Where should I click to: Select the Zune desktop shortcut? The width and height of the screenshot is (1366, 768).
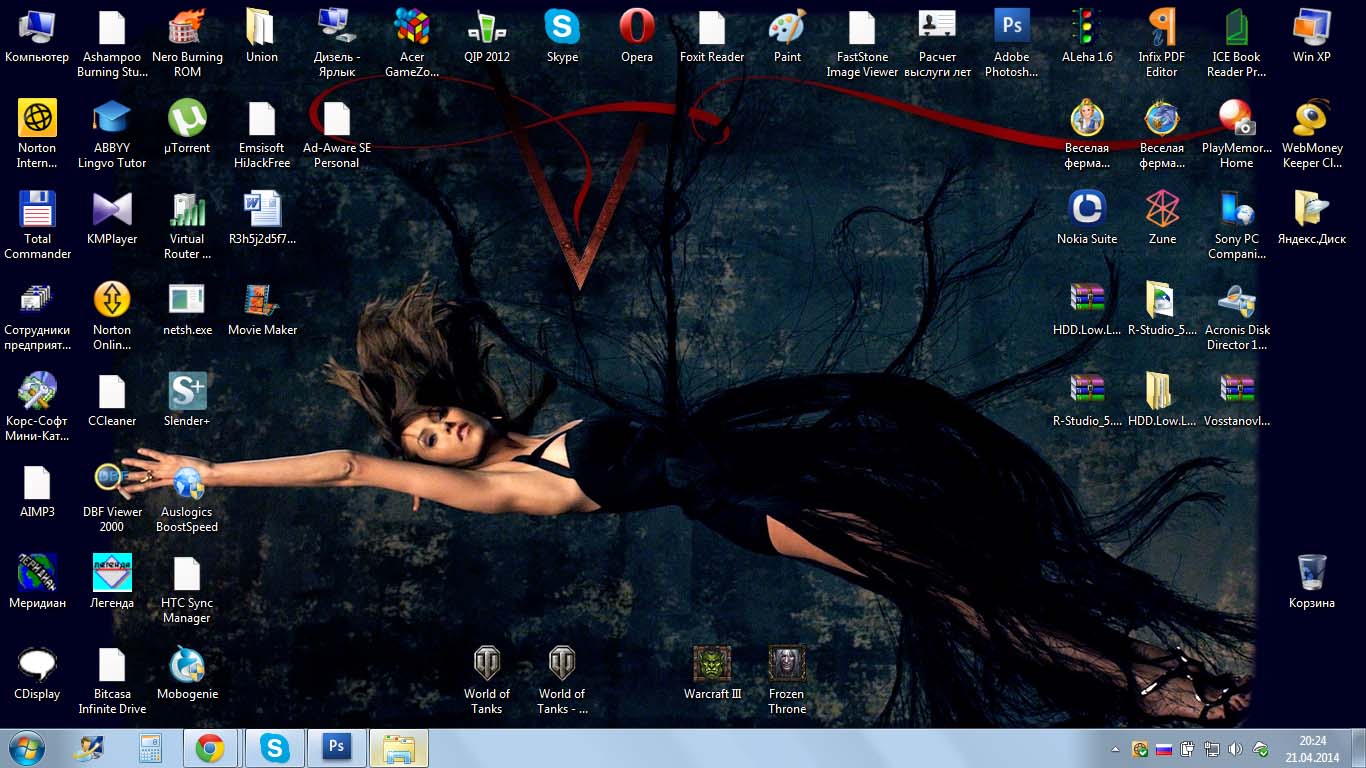[x=1162, y=210]
